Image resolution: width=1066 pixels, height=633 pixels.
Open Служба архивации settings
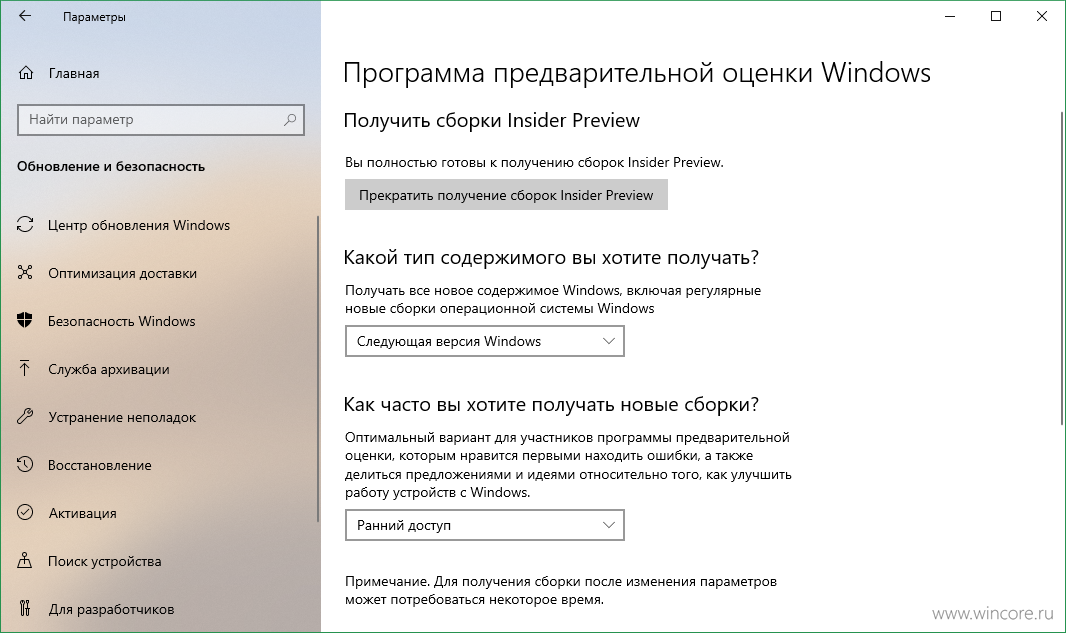coord(109,369)
